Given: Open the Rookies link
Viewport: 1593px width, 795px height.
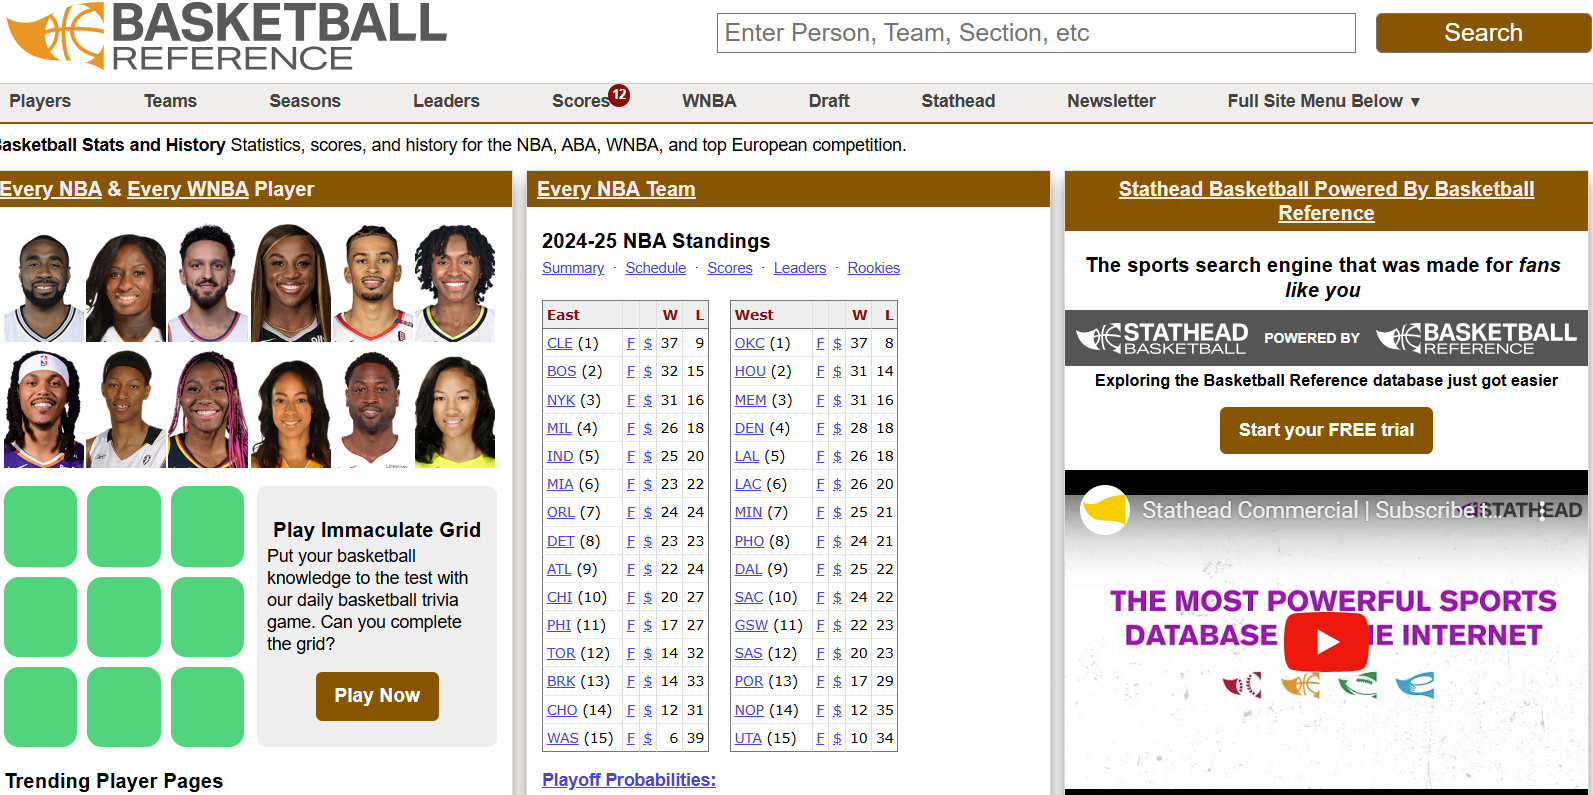Looking at the screenshot, I should (874, 268).
